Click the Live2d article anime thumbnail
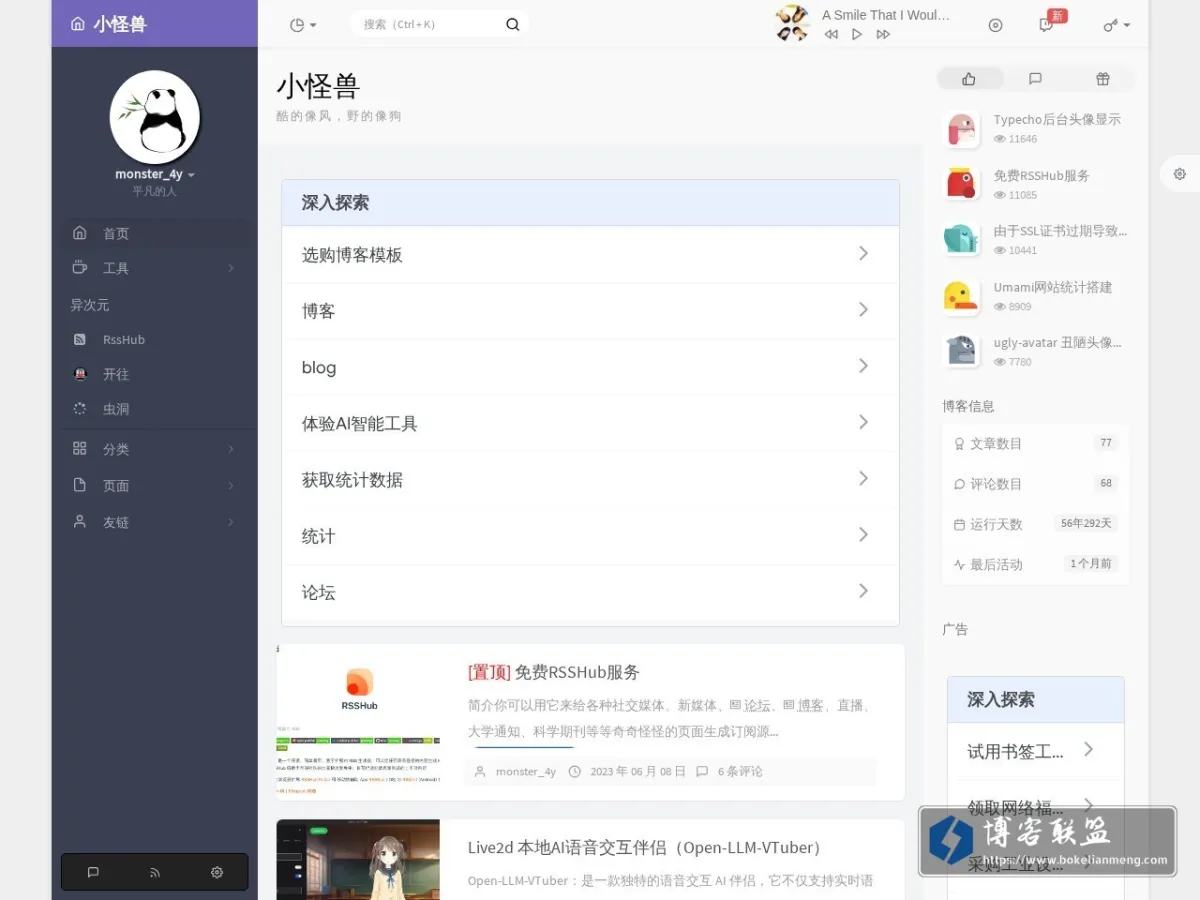The width and height of the screenshot is (1200, 900). 358,860
